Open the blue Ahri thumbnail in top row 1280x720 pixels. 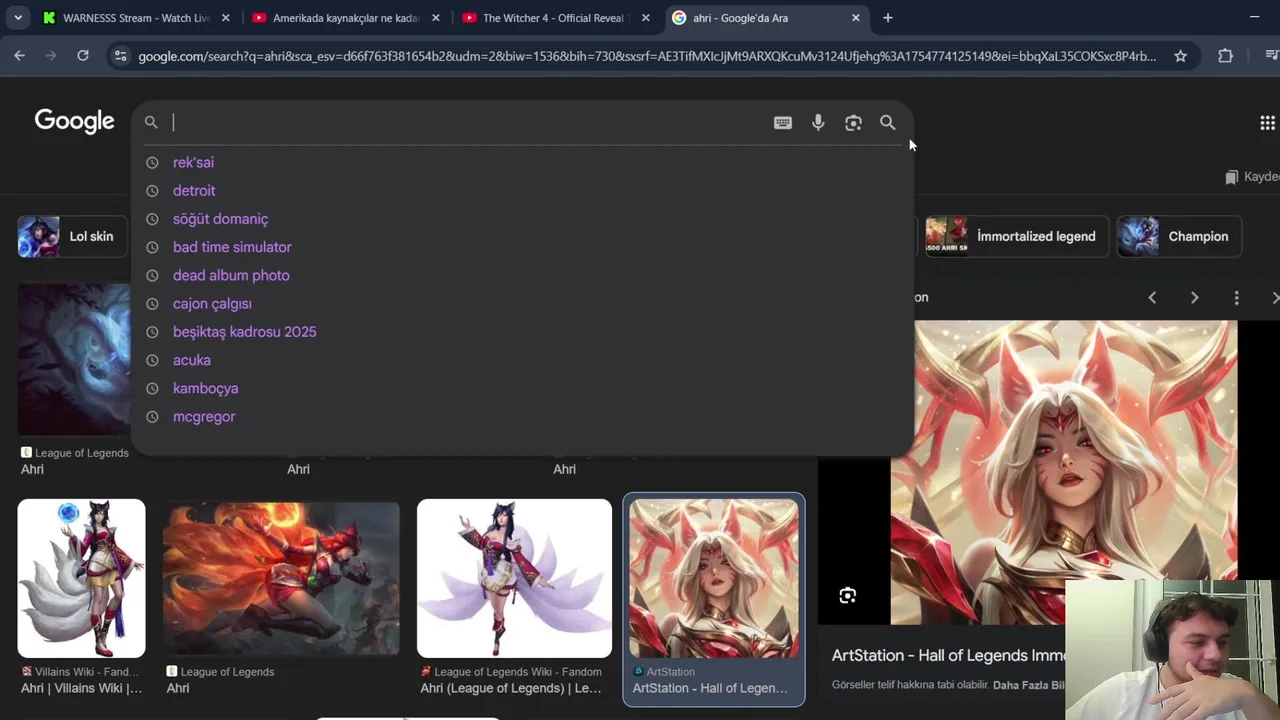(73, 360)
